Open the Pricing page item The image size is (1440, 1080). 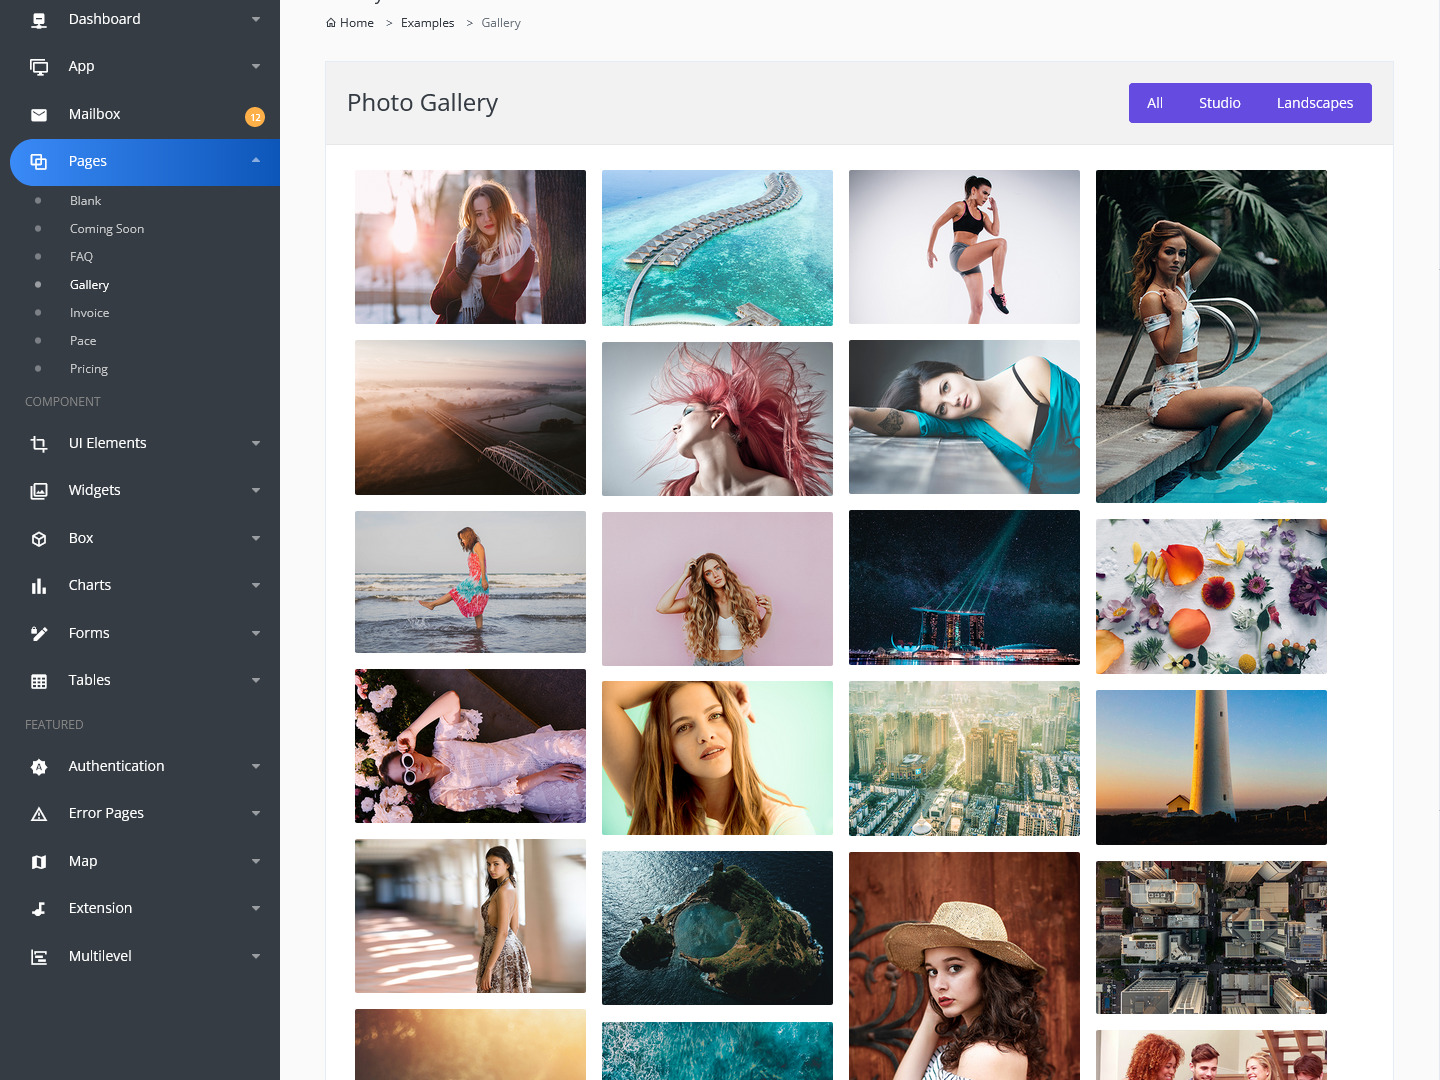pos(89,369)
